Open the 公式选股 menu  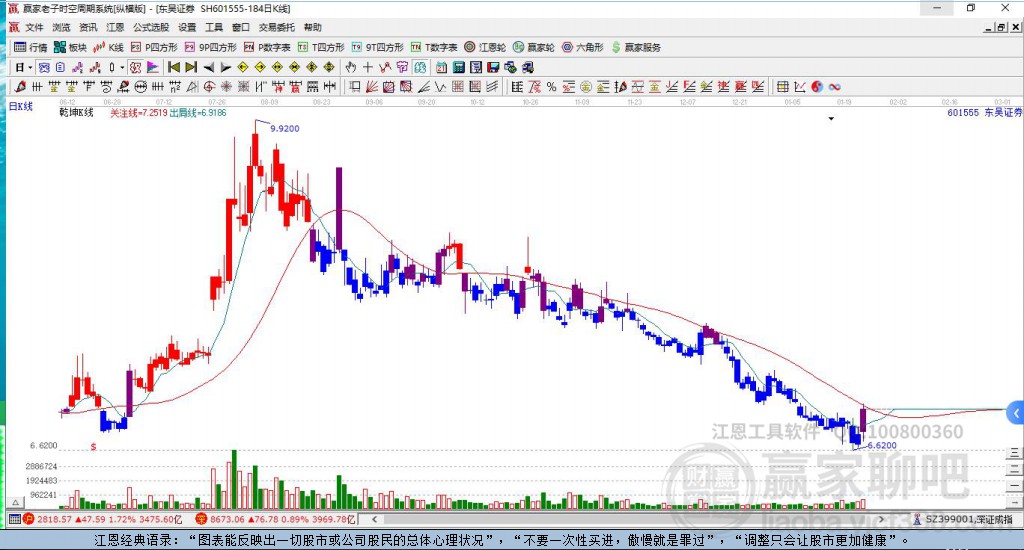[151, 27]
